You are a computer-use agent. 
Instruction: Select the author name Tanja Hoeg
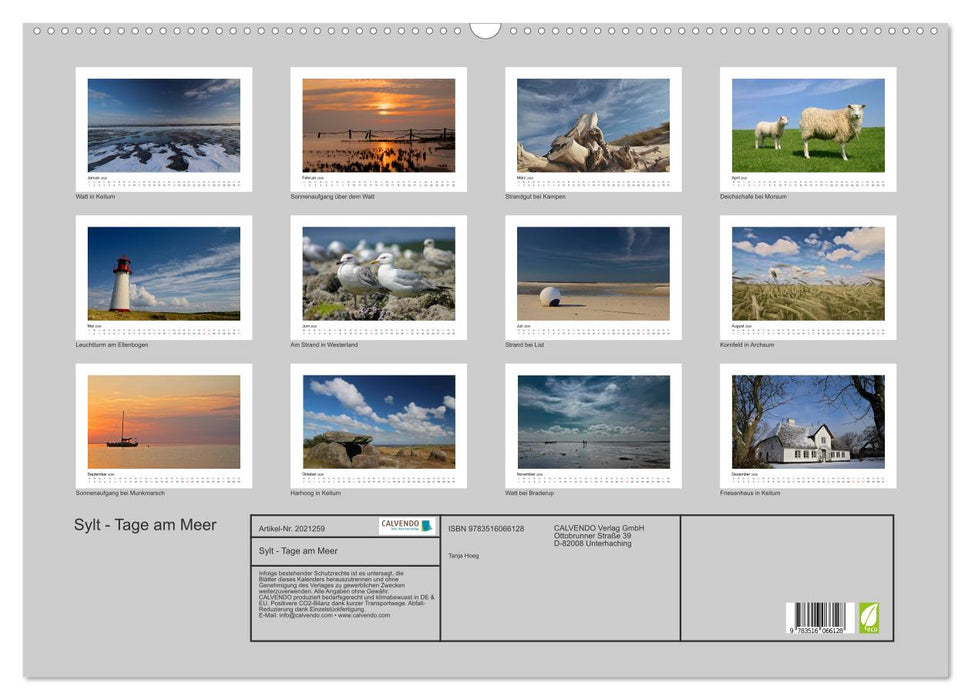tap(464, 554)
